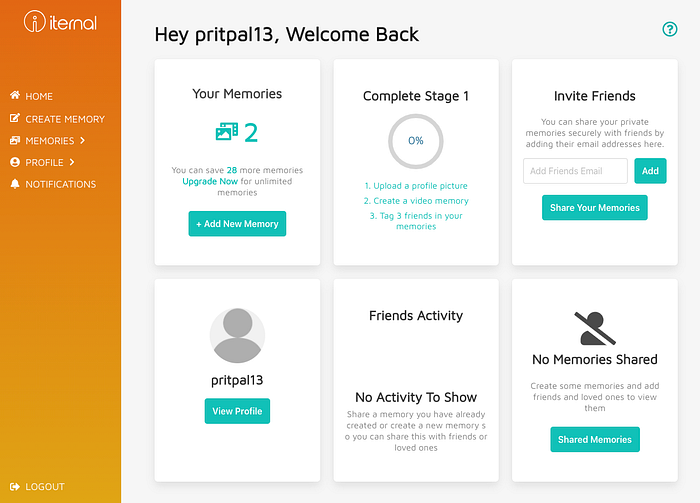This screenshot has width=700, height=503.
Task: Expand the Memories submenu chevron
Action: click(x=83, y=141)
